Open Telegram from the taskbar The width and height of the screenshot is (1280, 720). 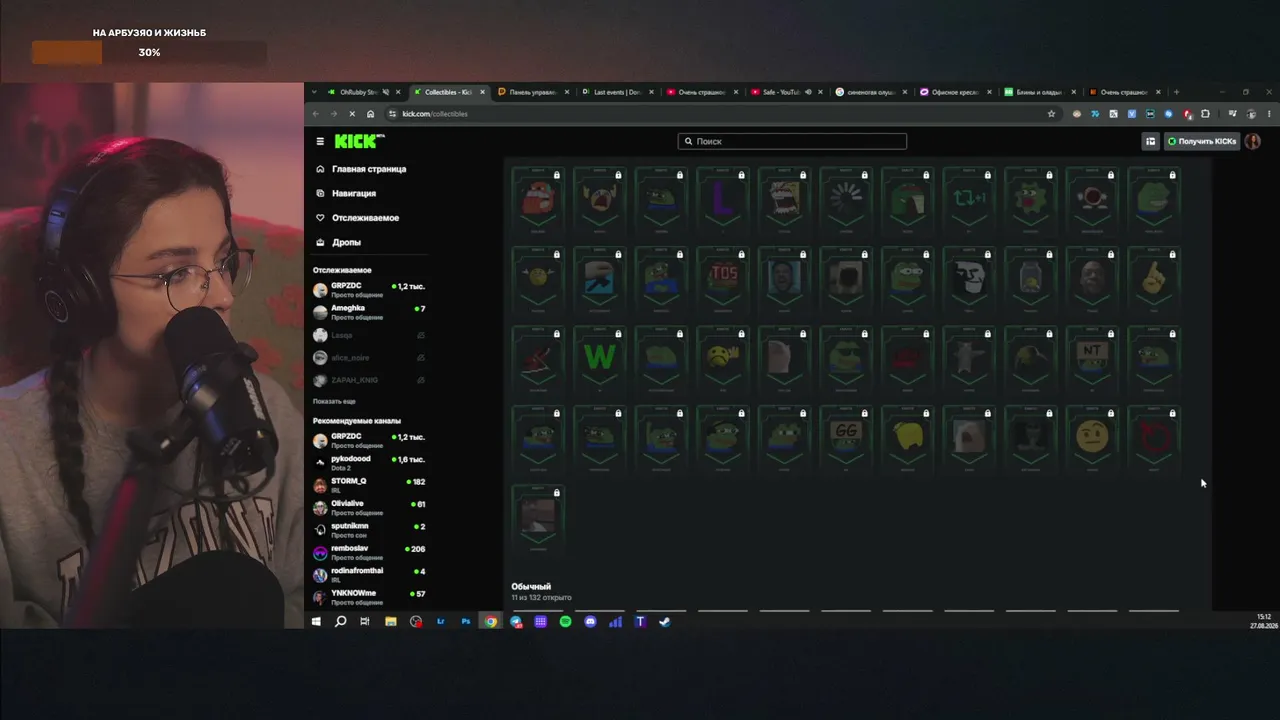pos(516,621)
